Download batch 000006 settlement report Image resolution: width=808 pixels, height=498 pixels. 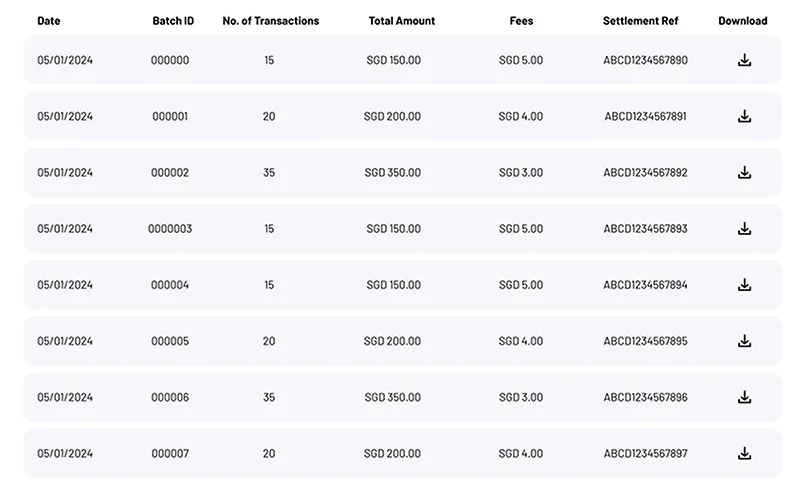click(x=744, y=397)
